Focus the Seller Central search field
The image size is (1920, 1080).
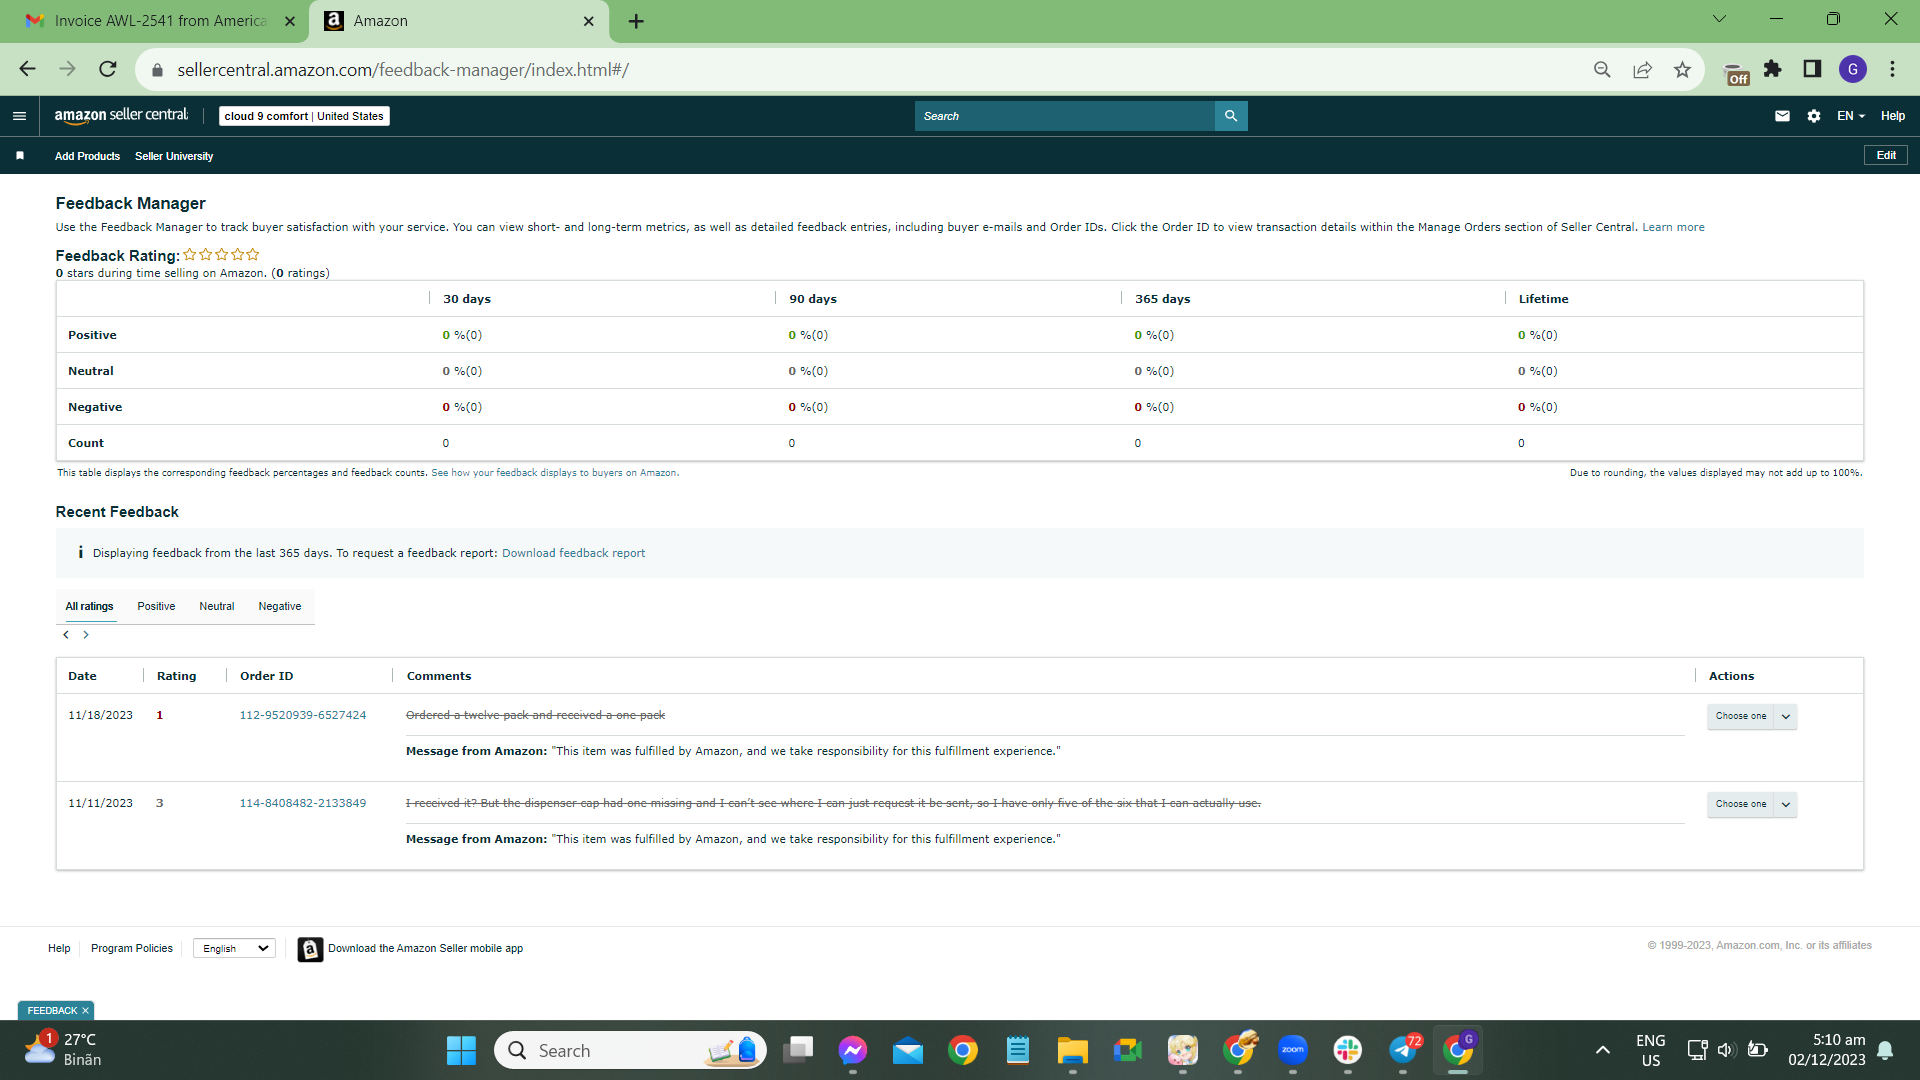coord(1065,116)
